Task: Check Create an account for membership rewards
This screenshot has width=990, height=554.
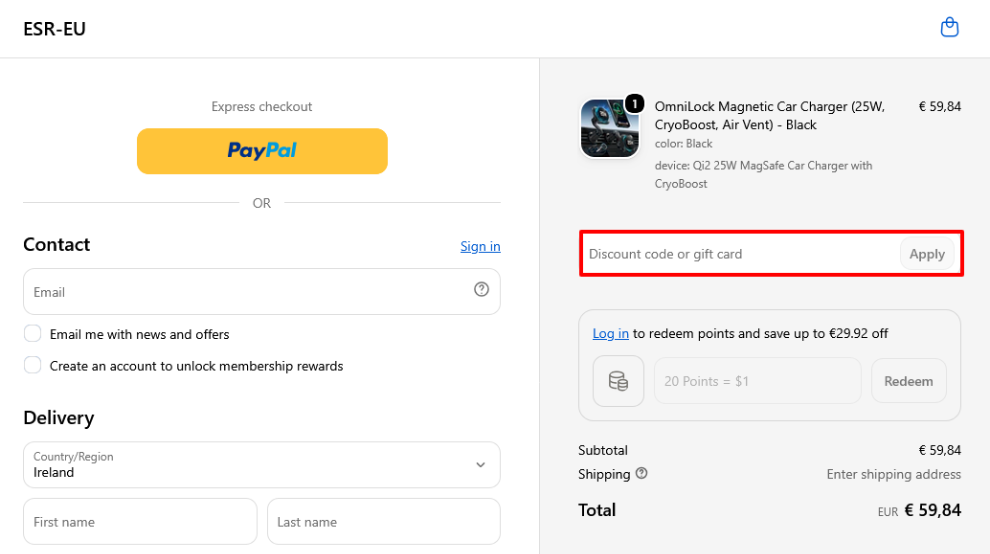Action: pos(32,365)
